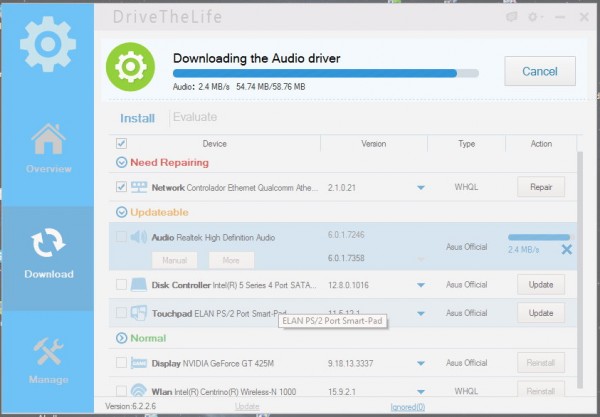Check the Disk Controller checkbox

tap(121, 285)
